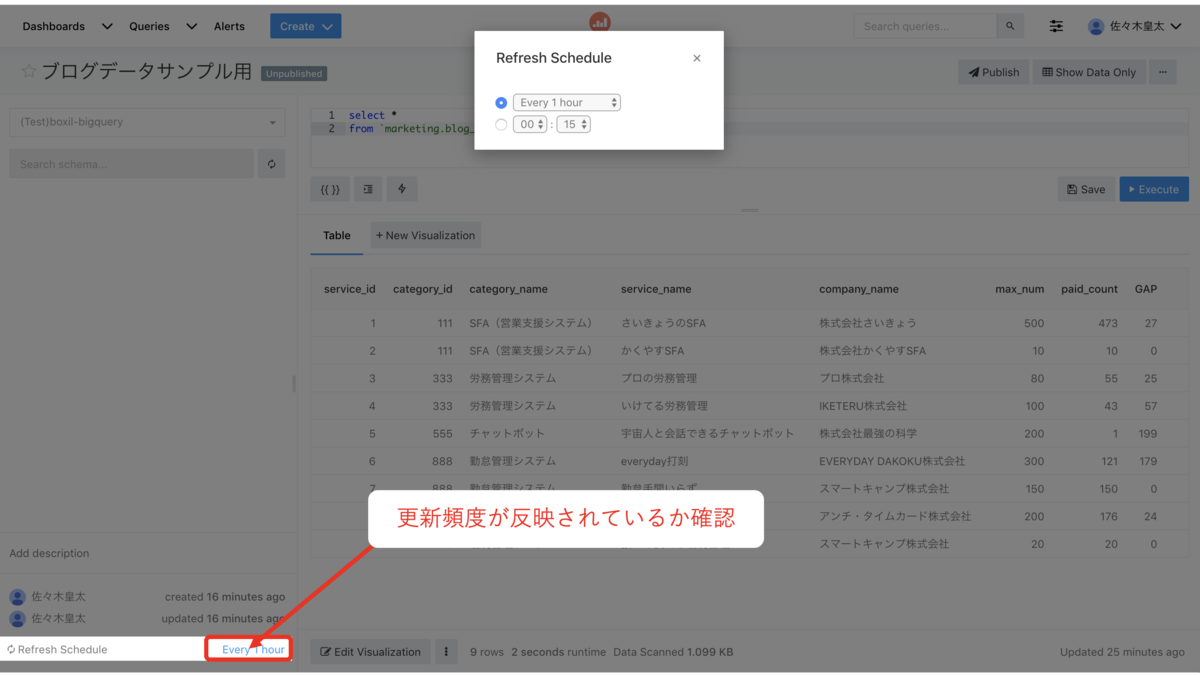Open the vertical menu beside Edit Visualization

coord(446,651)
